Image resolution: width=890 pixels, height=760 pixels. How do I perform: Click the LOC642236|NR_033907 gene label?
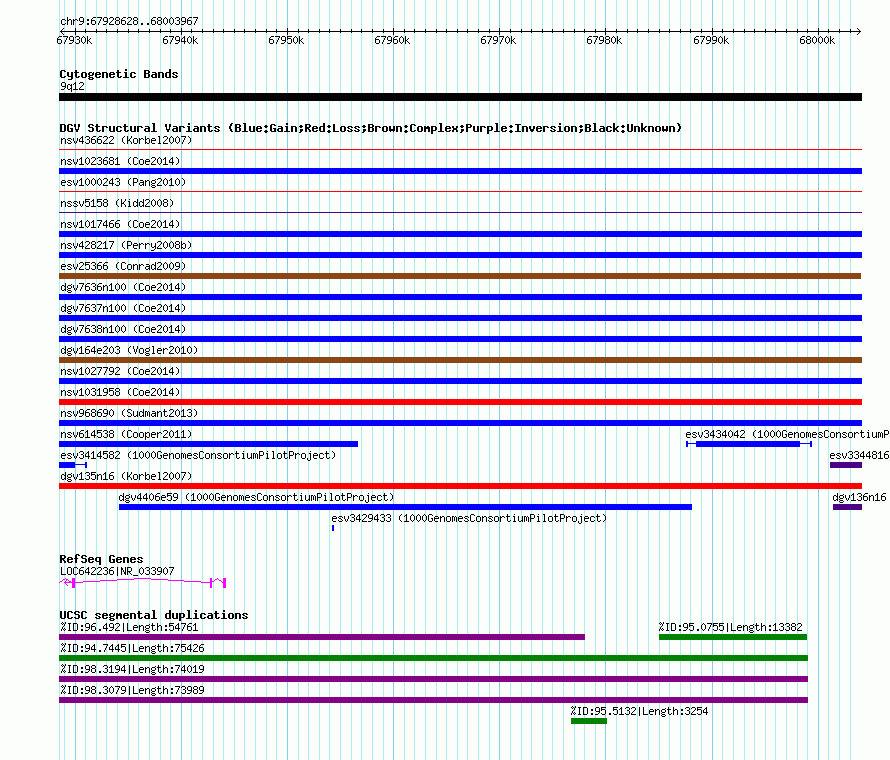coord(117,571)
